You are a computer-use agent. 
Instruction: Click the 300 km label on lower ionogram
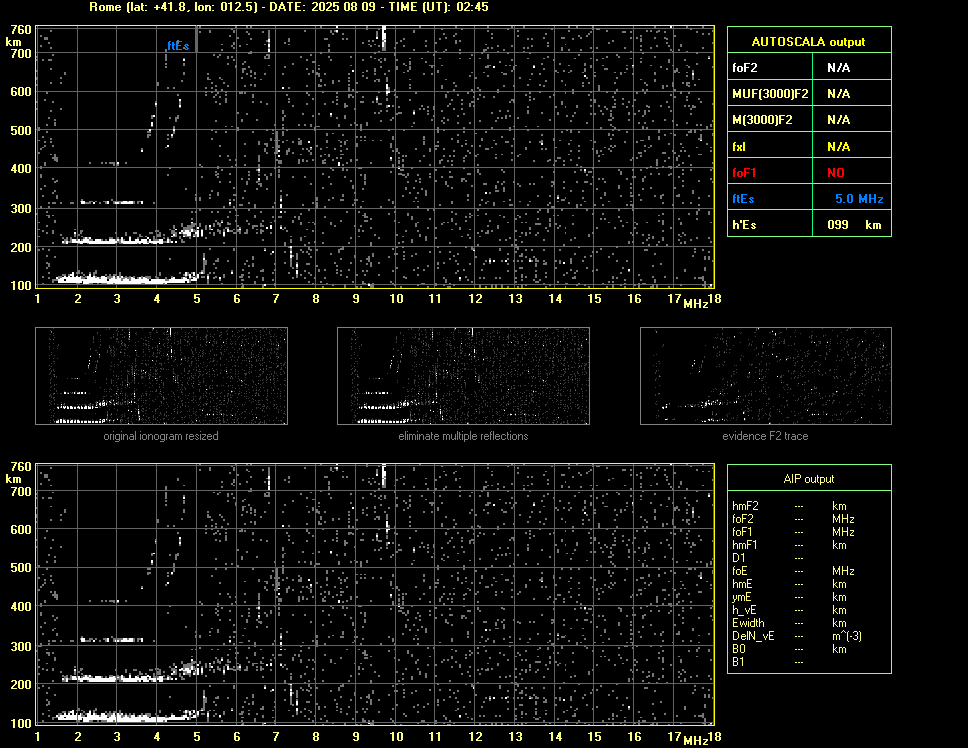click(x=20, y=647)
